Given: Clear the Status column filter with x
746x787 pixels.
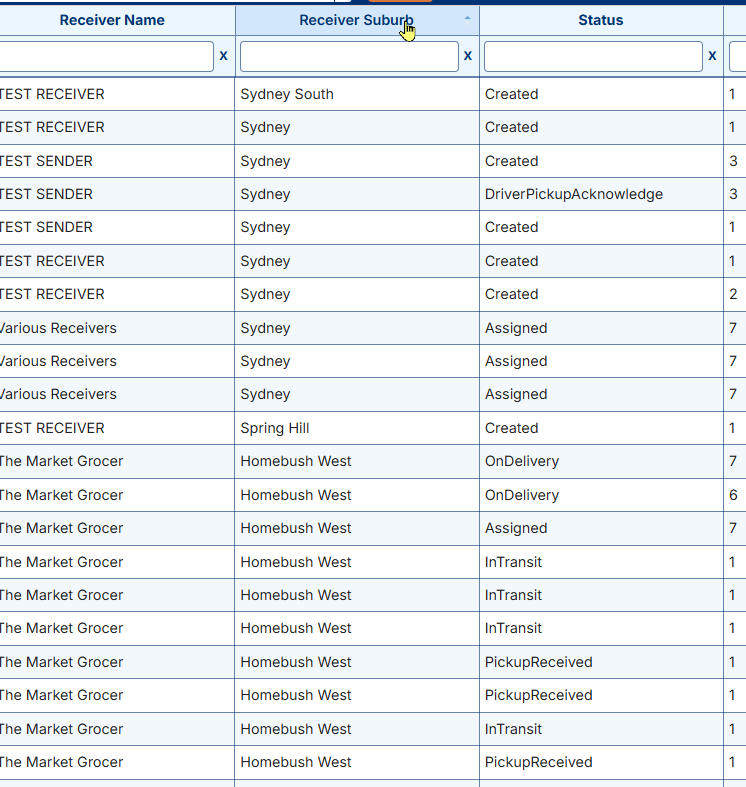Looking at the screenshot, I should [x=712, y=56].
